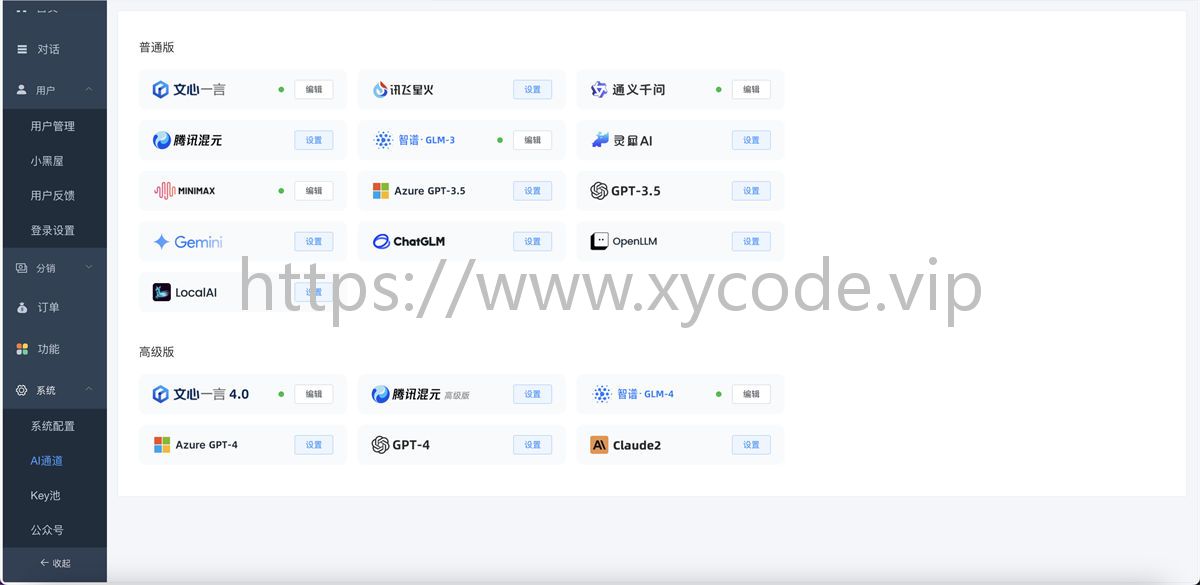Image resolution: width=1200 pixels, height=585 pixels.
Task: Edit the 通义千问 channel
Action: pyautogui.click(x=752, y=90)
